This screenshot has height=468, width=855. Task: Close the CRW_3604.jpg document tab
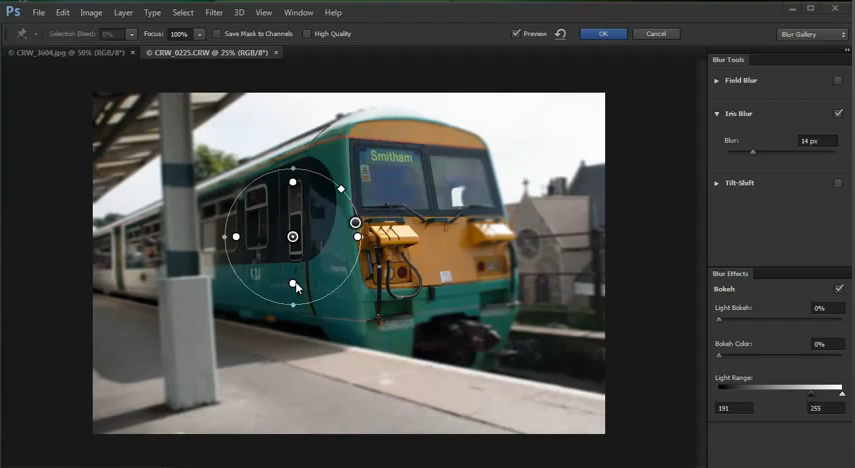pos(133,52)
